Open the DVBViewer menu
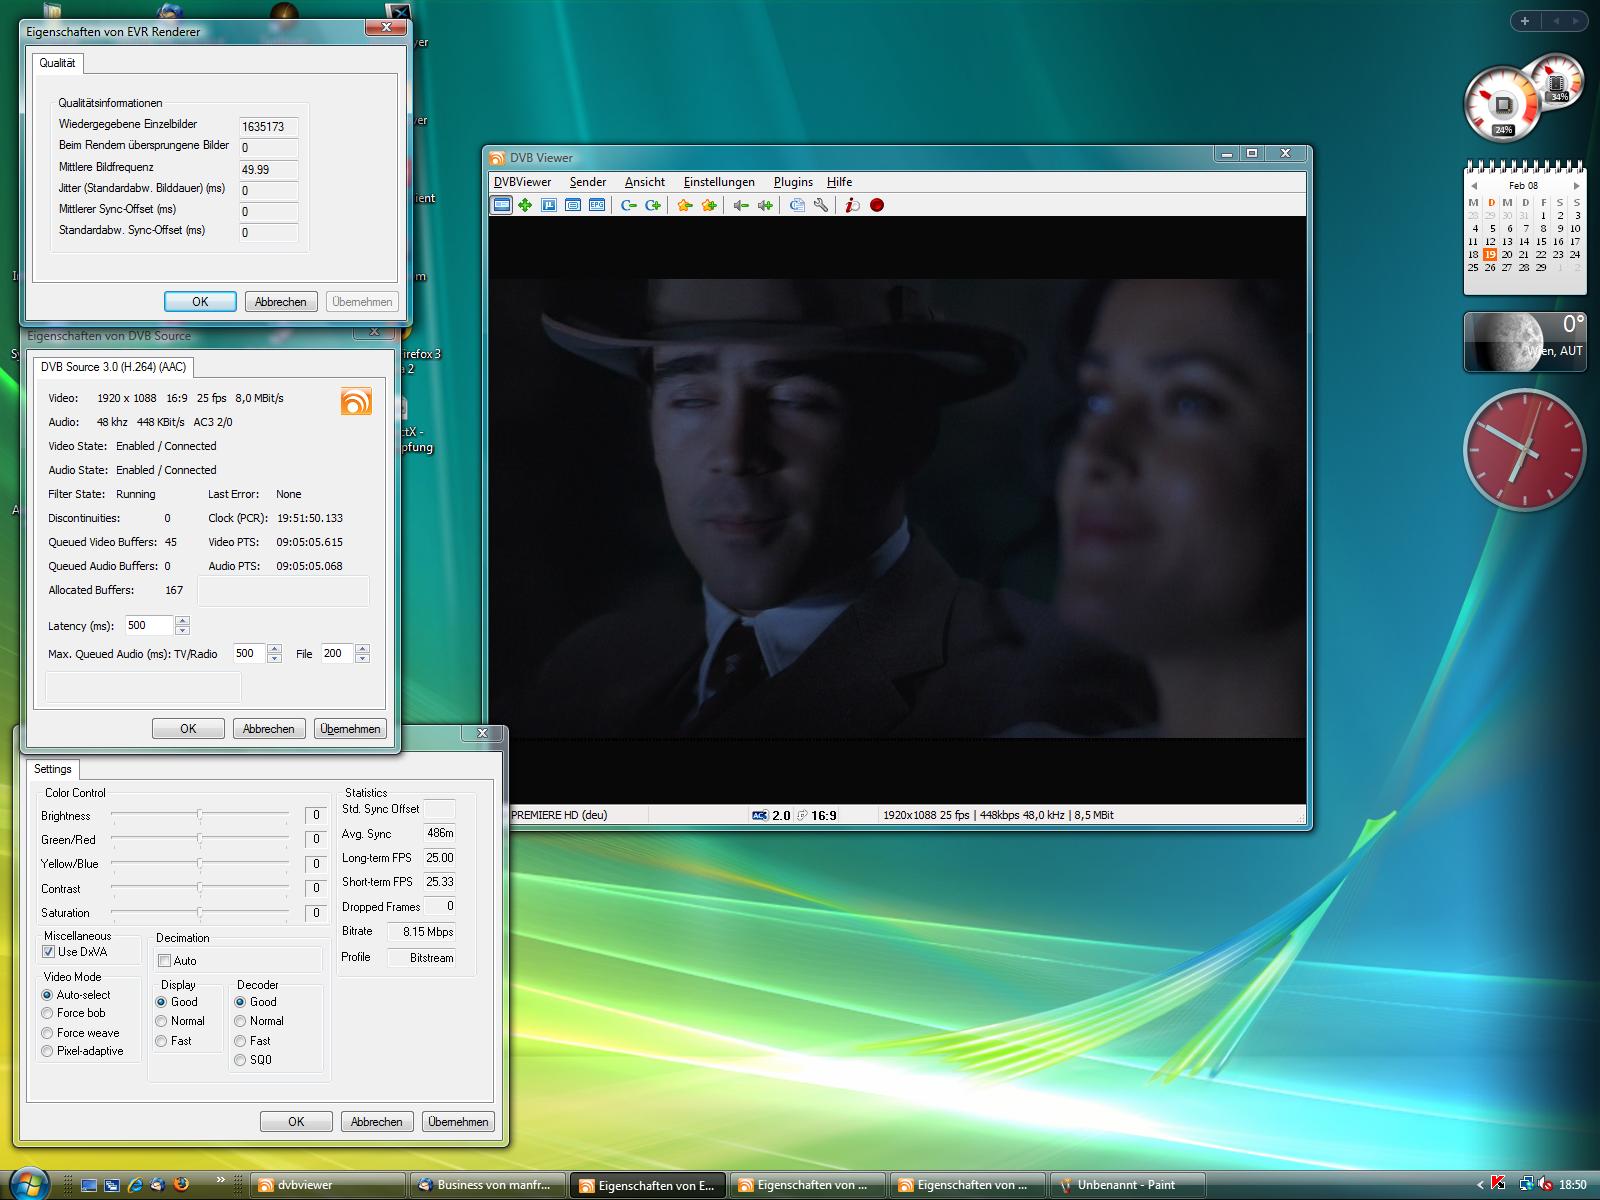1600x1200 pixels. click(x=522, y=182)
